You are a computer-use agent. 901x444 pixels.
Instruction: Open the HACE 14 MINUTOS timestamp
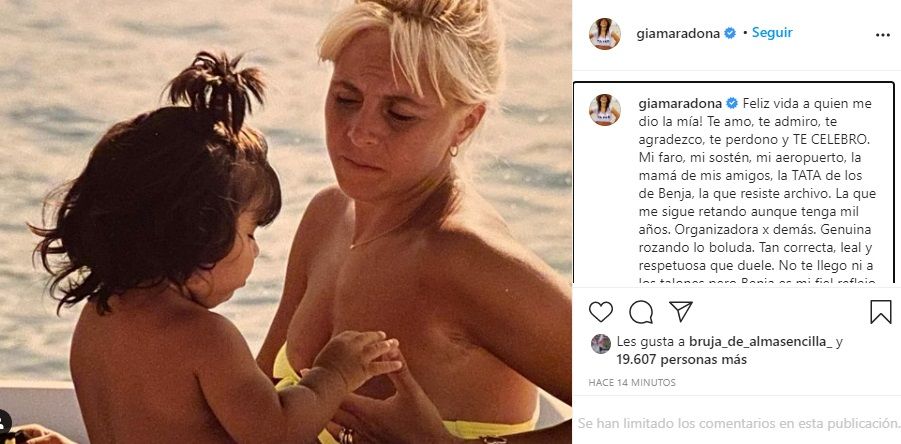pyautogui.click(x=632, y=383)
